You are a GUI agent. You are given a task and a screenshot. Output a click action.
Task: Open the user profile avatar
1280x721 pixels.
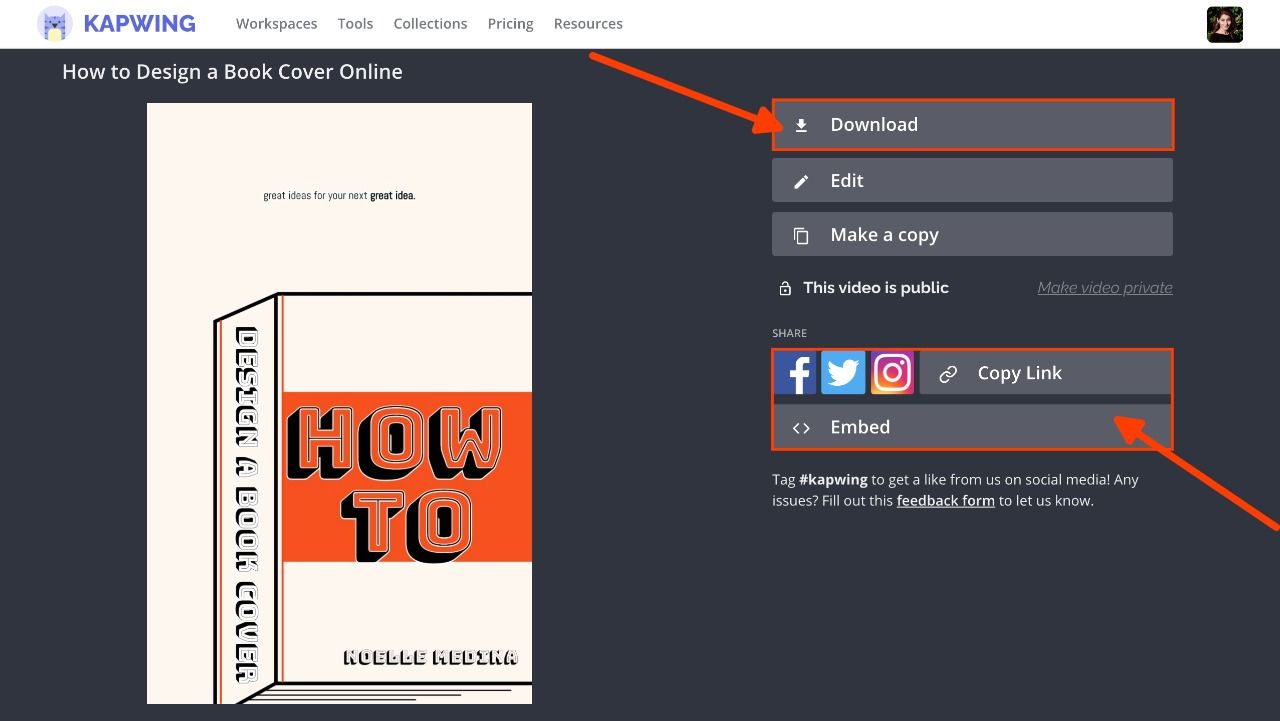click(x=1224, y=25)
